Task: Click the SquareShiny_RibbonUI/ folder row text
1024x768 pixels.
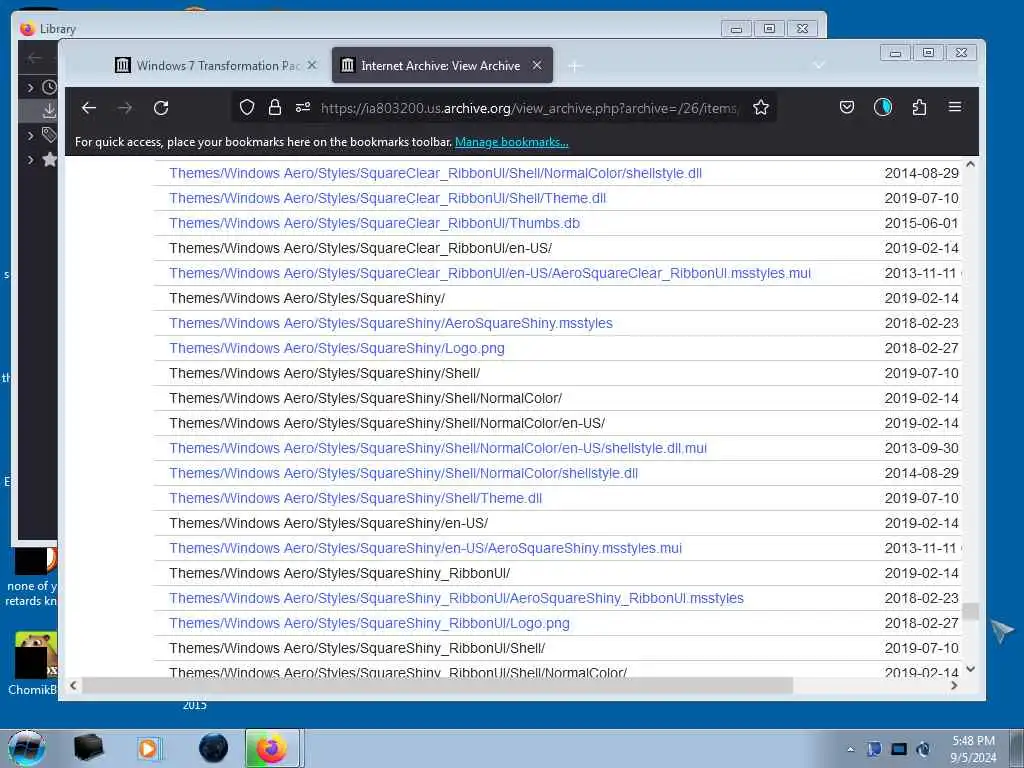Action: (x=340, y=573)
